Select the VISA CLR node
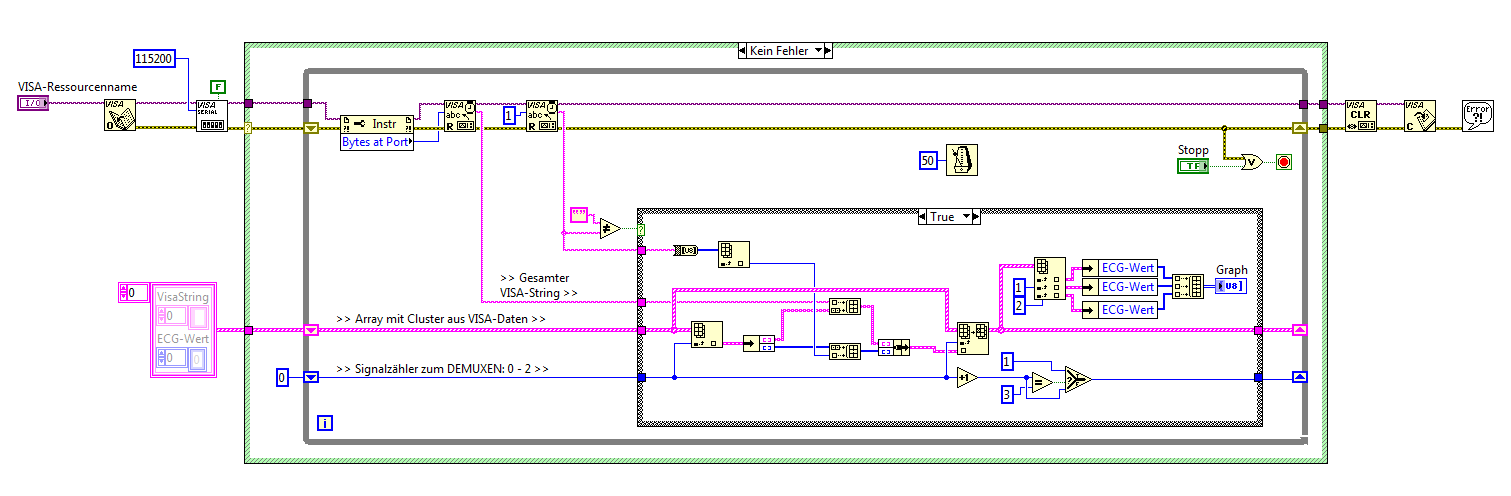This screenshot has height=496, width=1511. tap(1360, 115)
